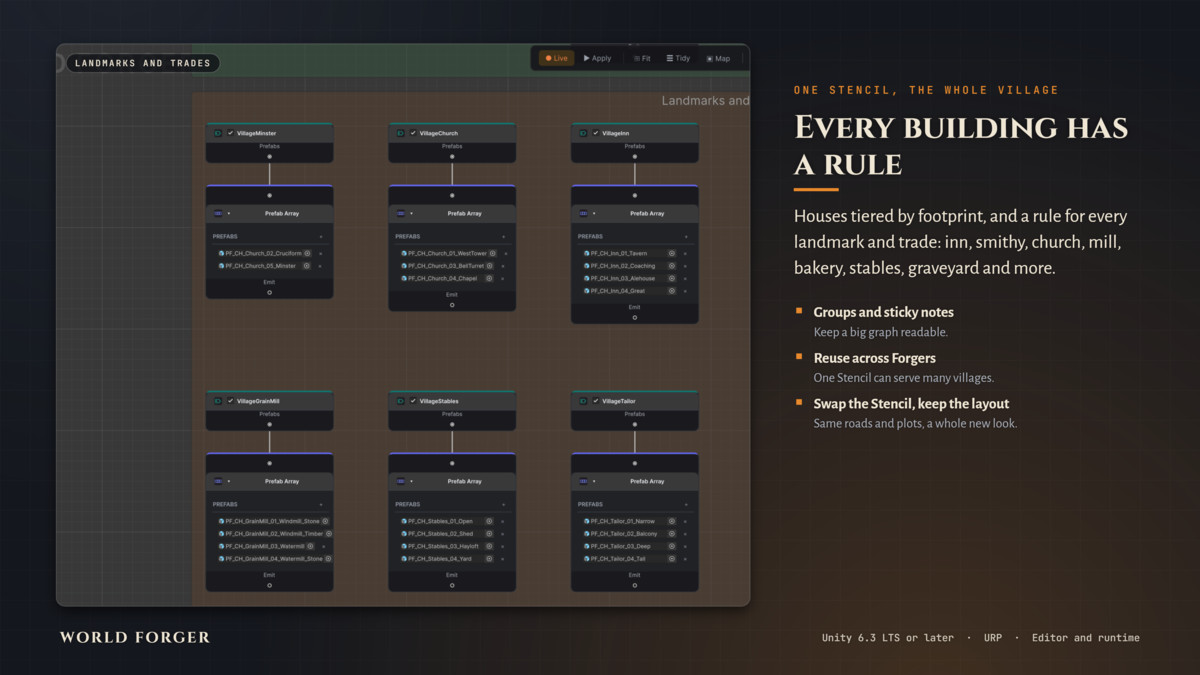Tidy the graph layout

pyautogui.click(x=679, y=58)
